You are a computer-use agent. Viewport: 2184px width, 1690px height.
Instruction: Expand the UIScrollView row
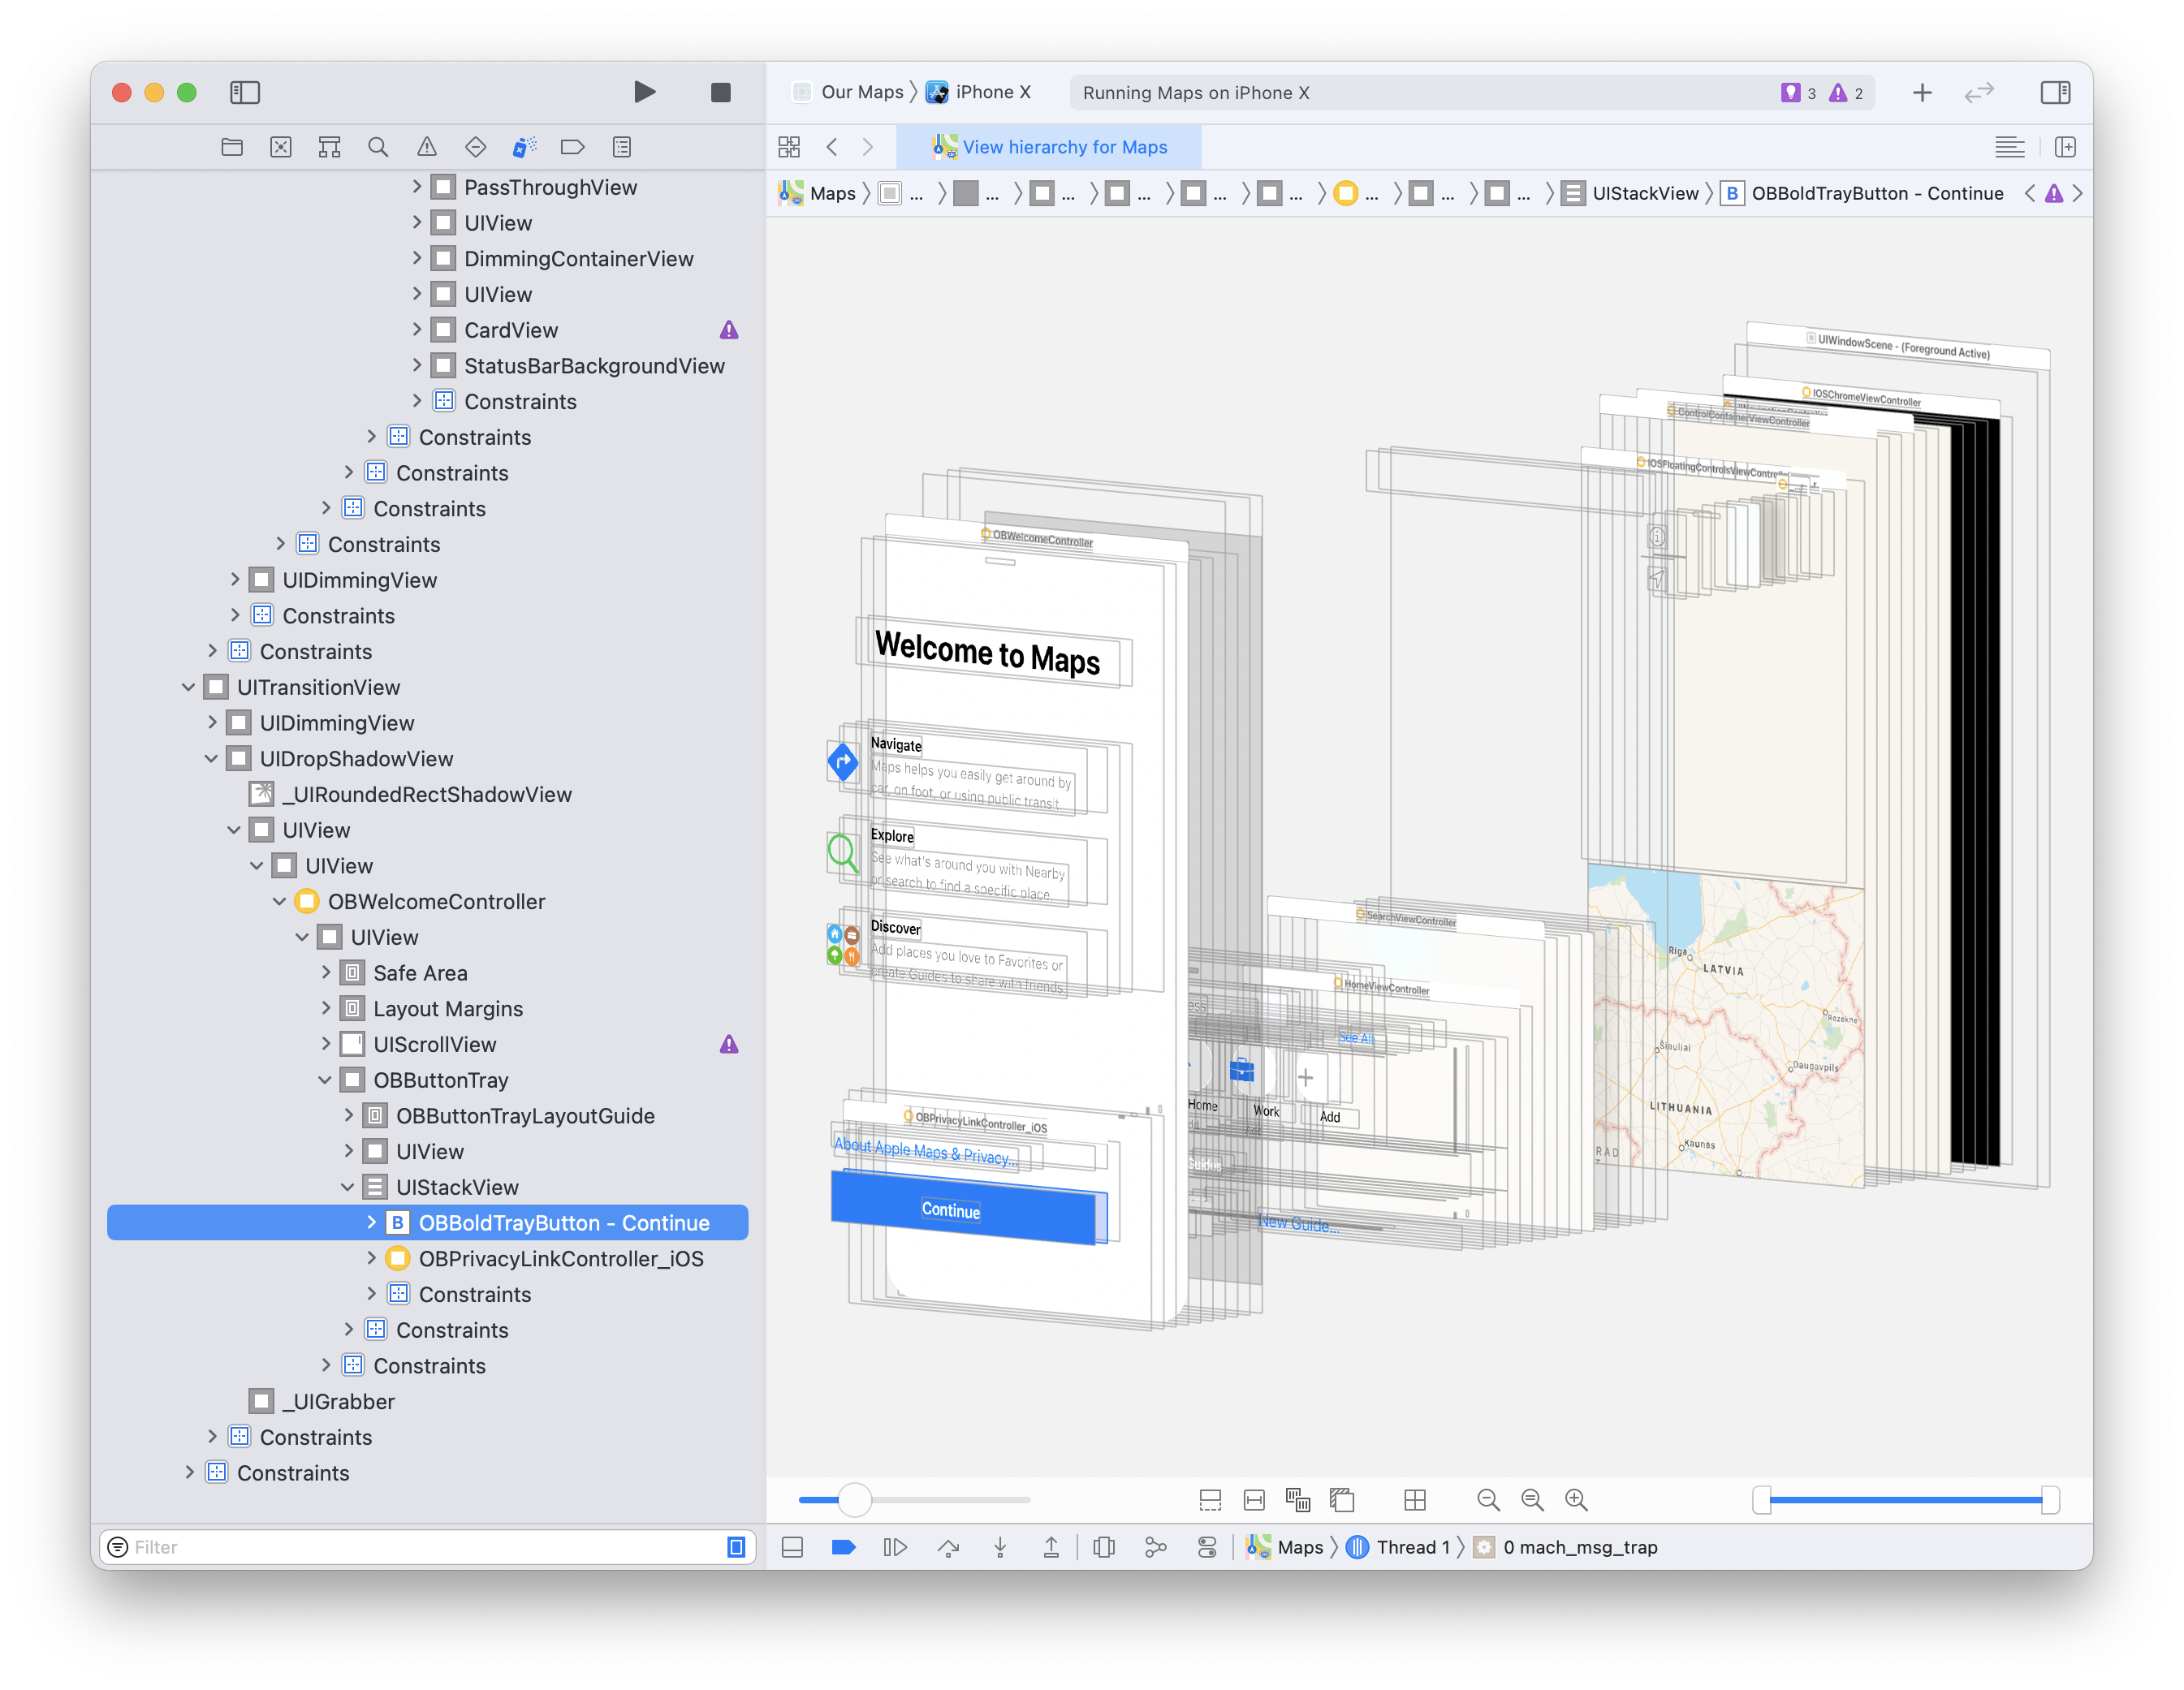(326, 1044)
